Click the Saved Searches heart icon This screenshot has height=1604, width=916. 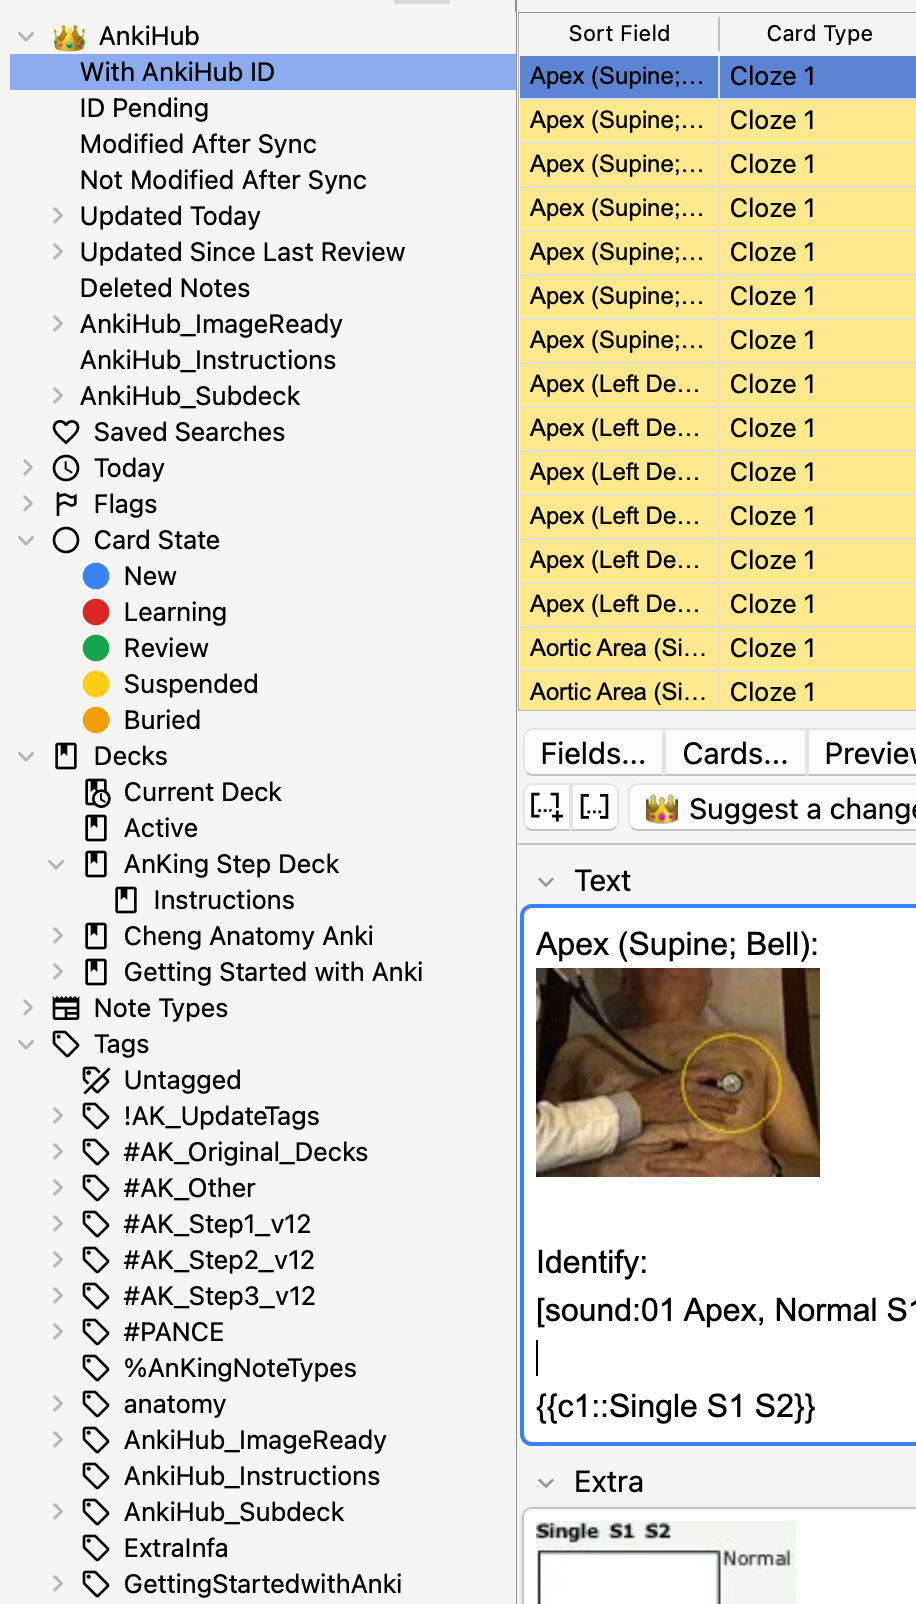(66, 432)
